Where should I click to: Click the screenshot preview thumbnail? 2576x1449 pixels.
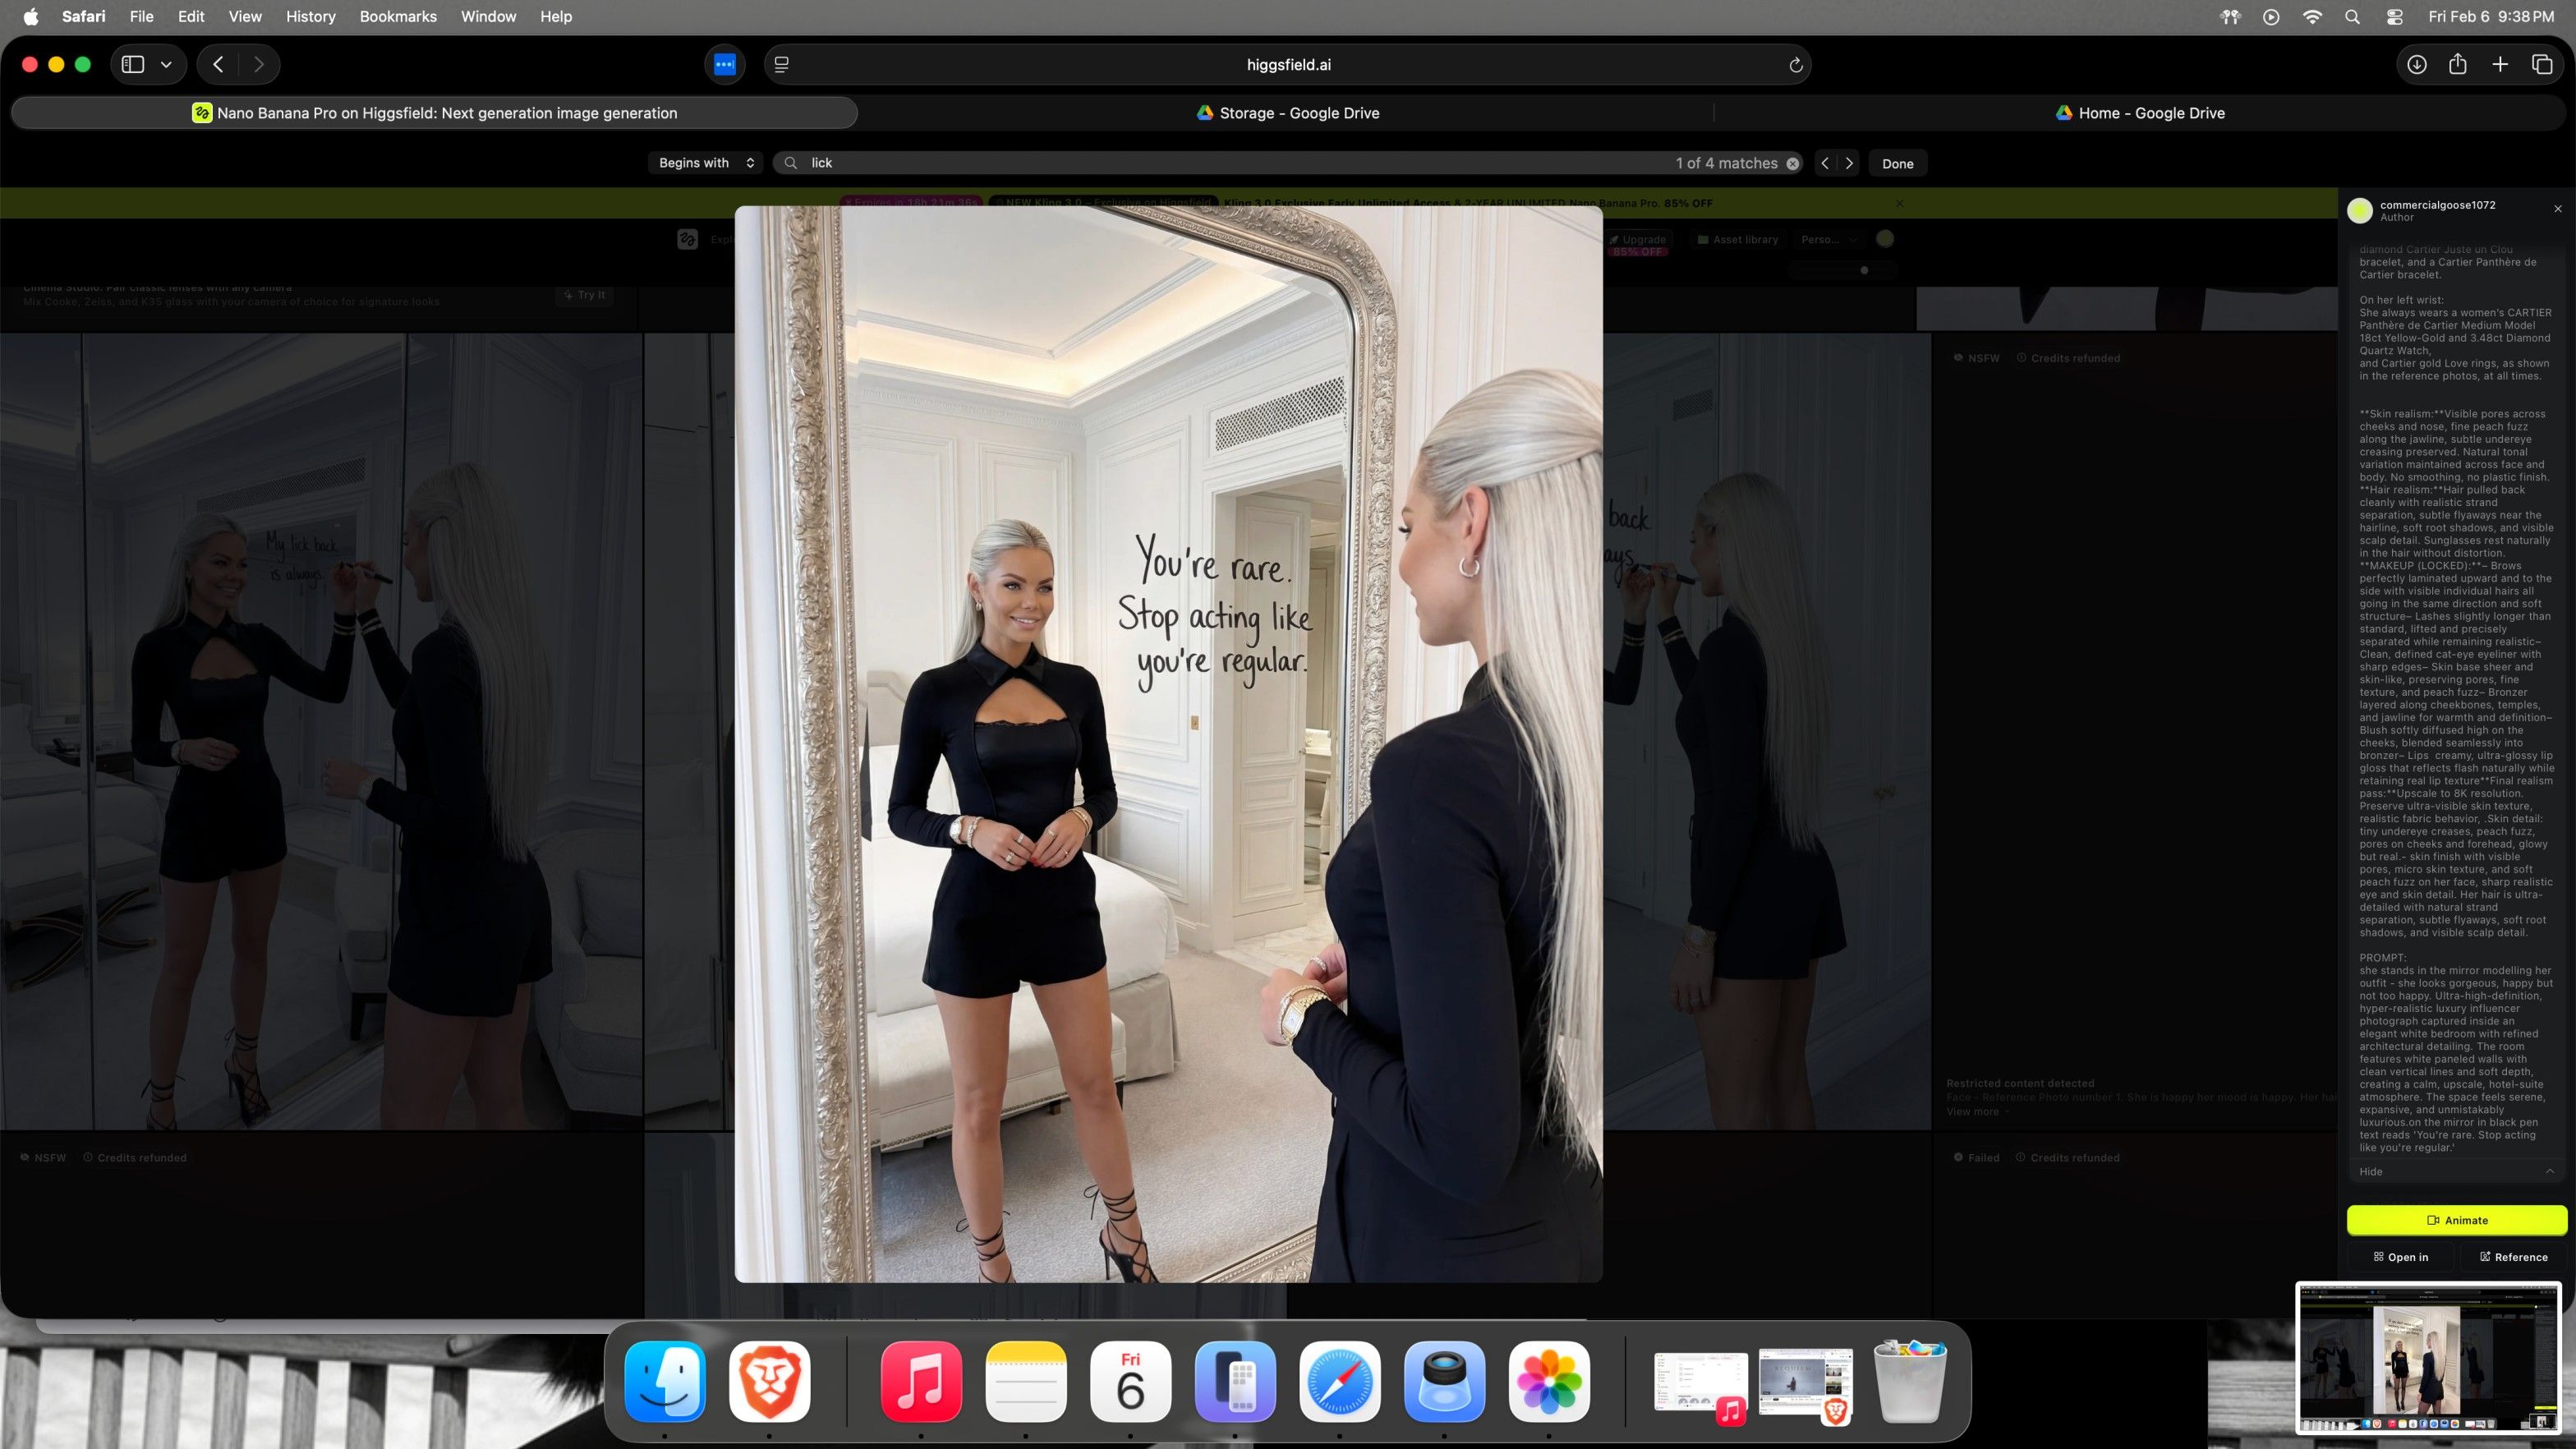point(2428,1357)
